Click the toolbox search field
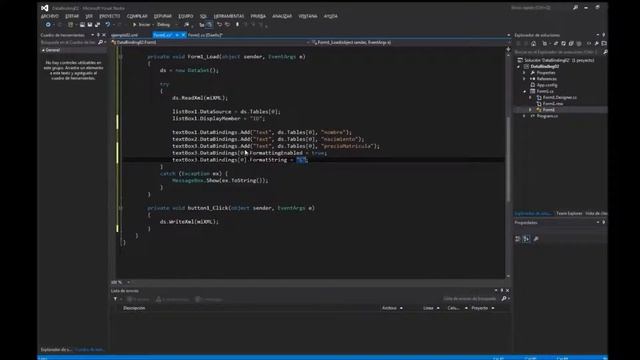Viewport: 640px width, 360px height. point(68,42)
